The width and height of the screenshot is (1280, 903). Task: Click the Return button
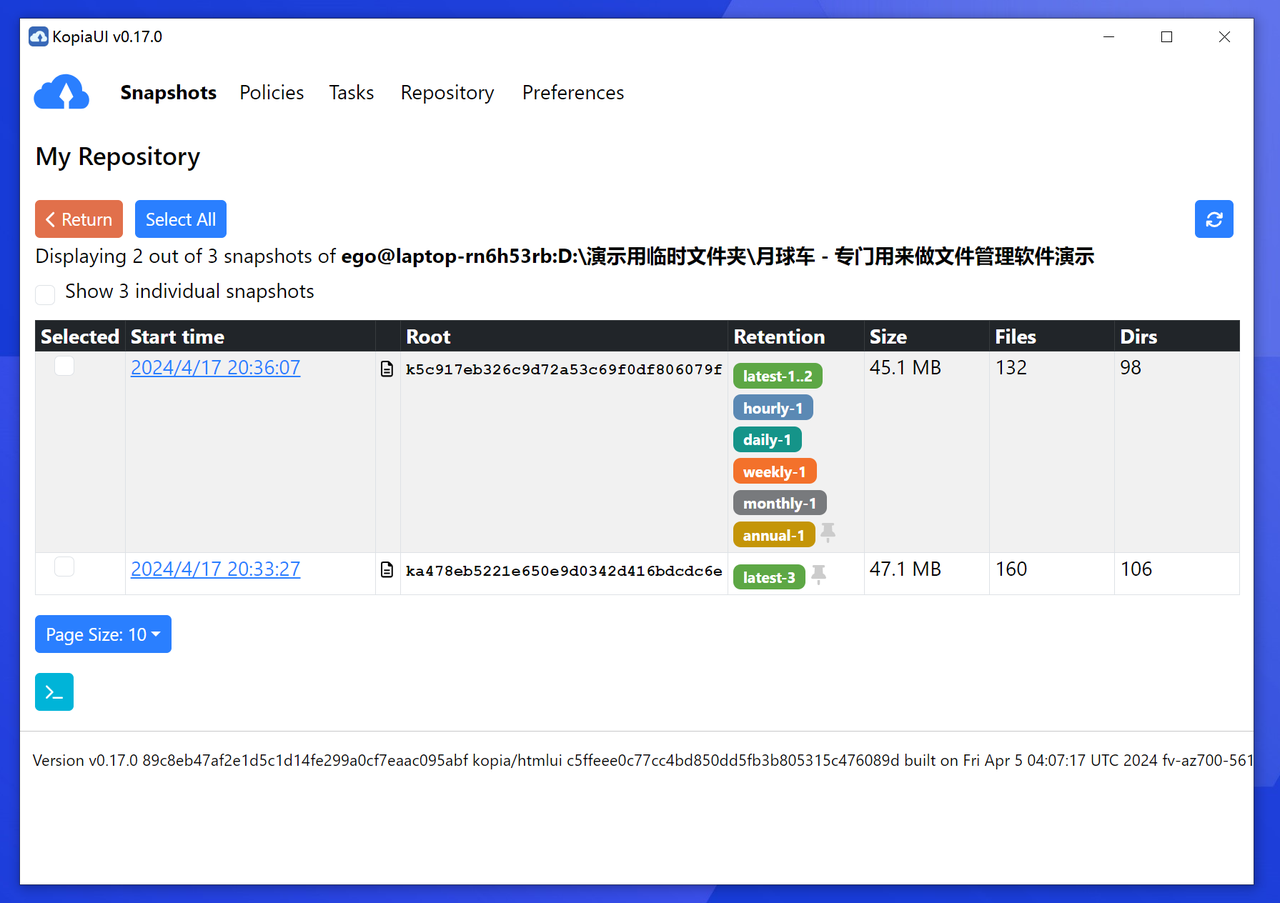(78, 218)
